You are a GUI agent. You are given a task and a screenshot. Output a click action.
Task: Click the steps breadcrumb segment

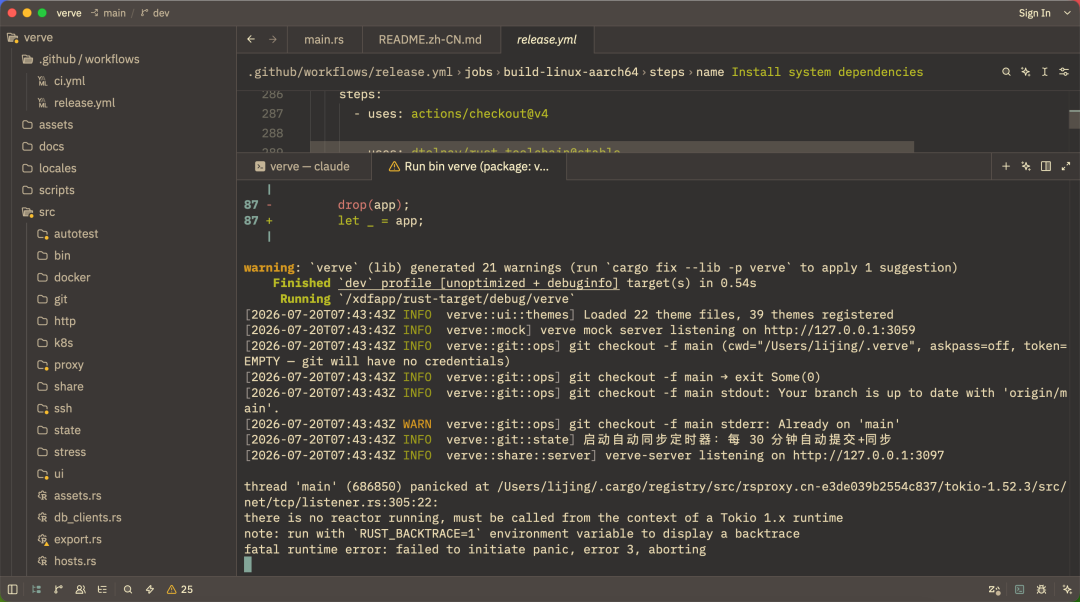tap(667, 72)
